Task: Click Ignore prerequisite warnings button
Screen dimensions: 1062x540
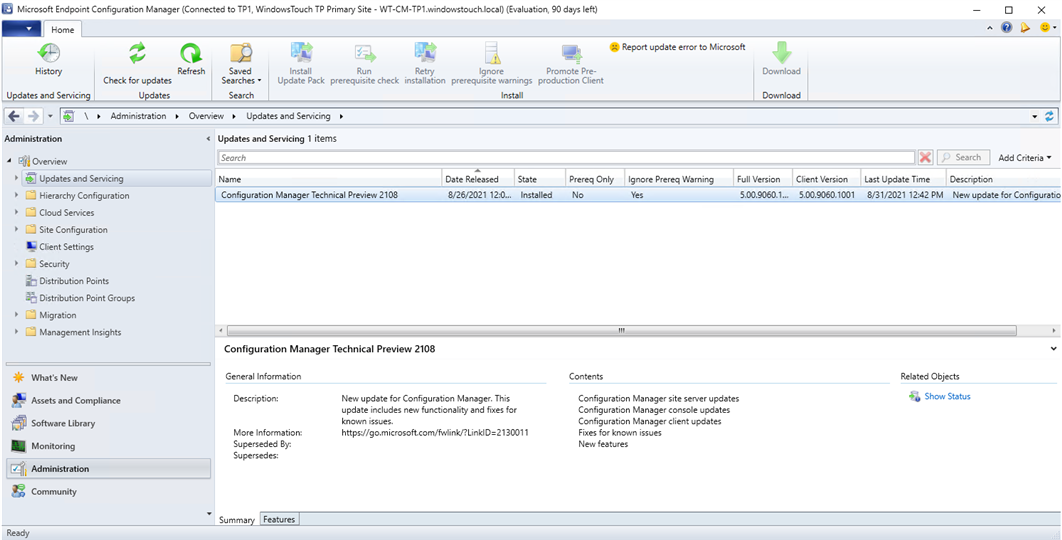Action: point(491,64)
